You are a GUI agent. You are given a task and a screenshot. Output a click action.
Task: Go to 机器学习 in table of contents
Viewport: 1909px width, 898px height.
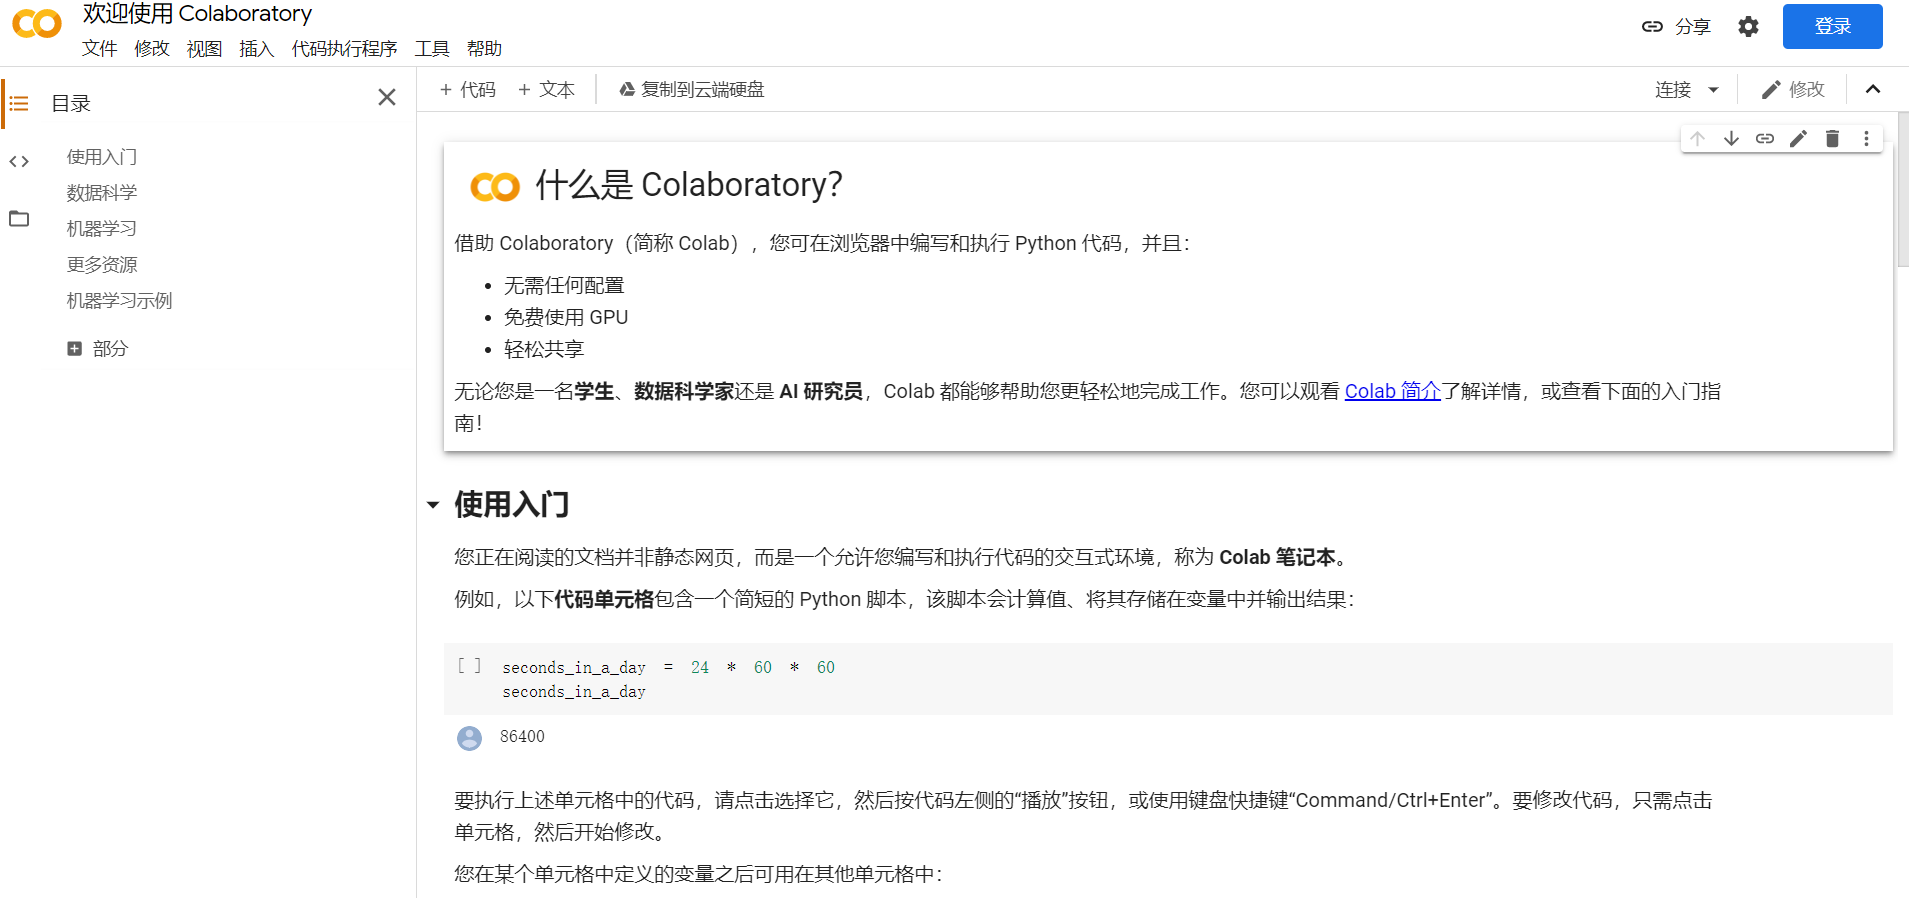point(102,229)
